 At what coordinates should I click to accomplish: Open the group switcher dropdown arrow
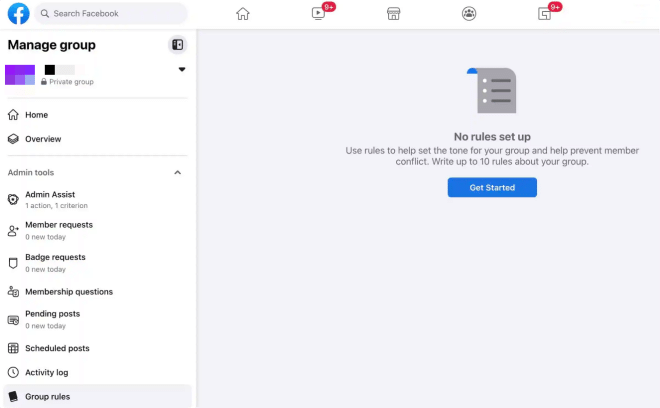182,69
